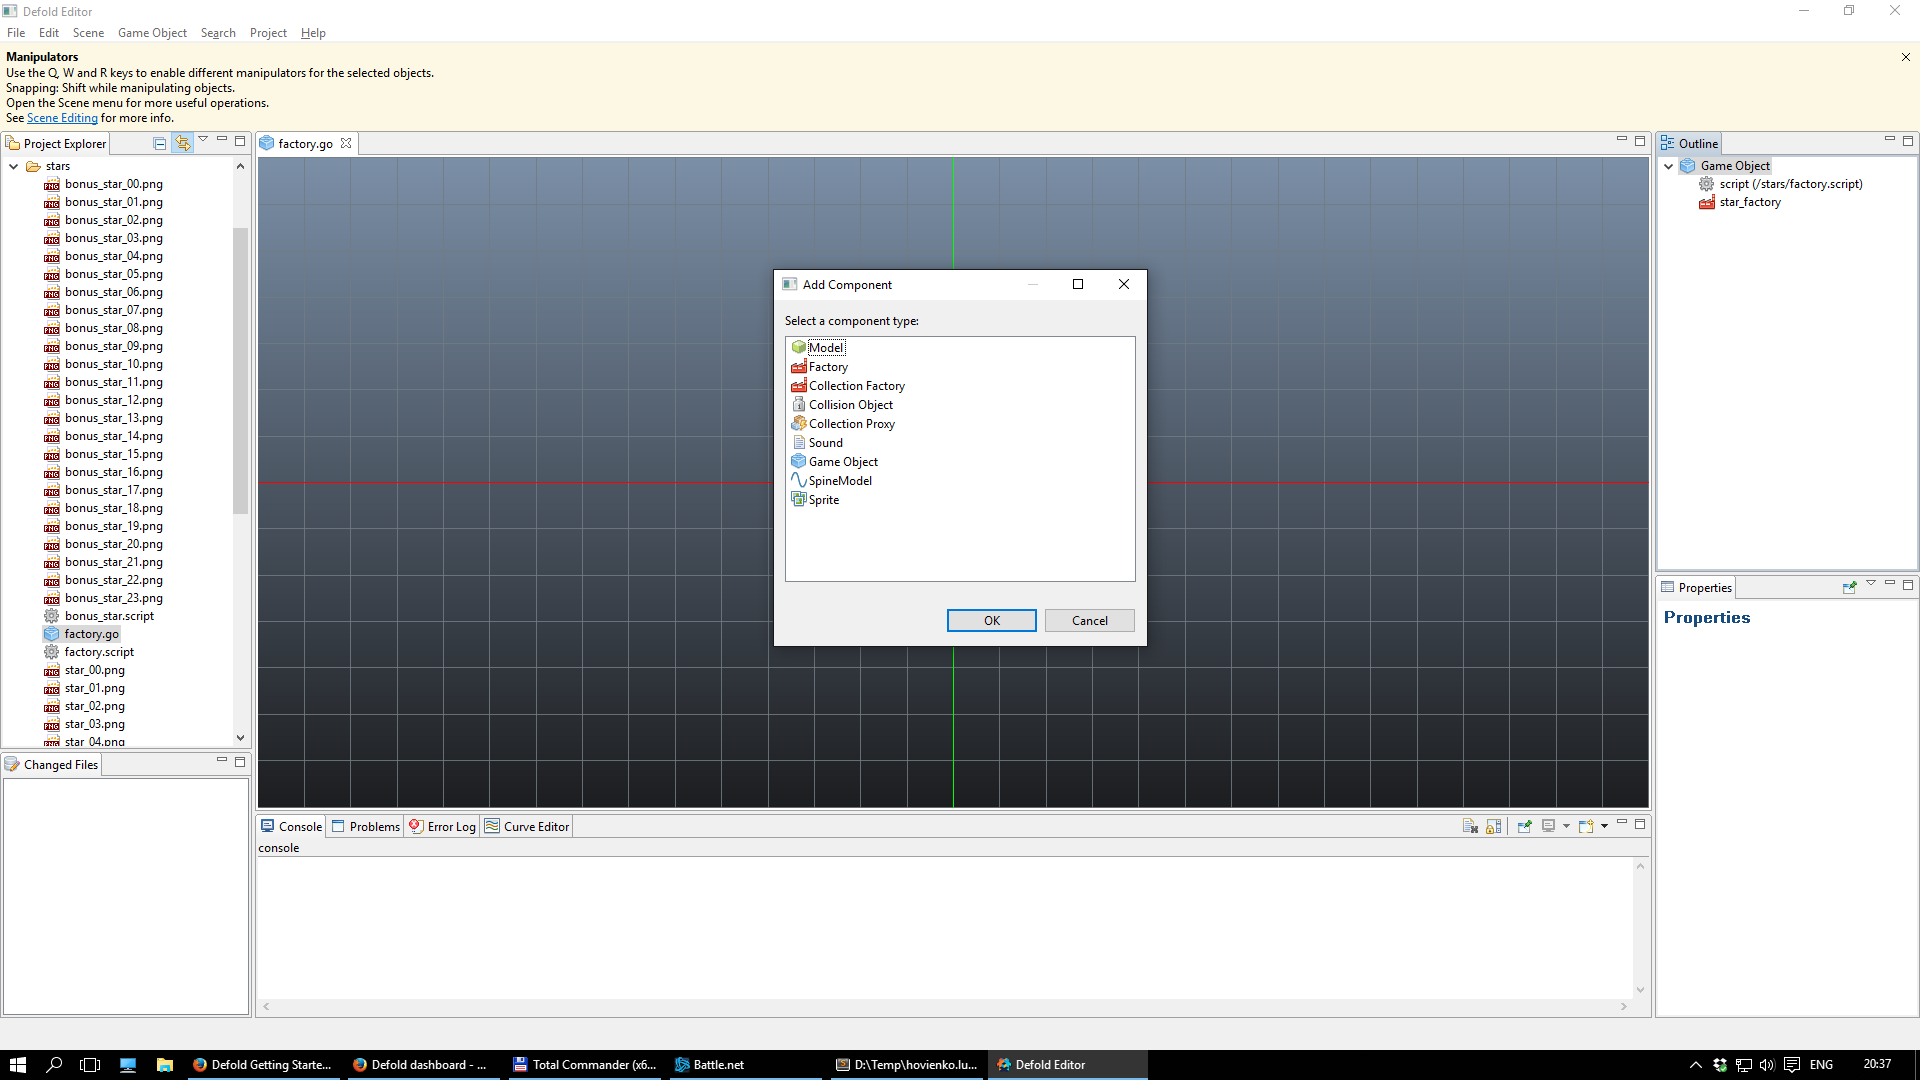Select Collection Proxy component
This screenshot has height=1080, width=1920.
pos(851,424)
